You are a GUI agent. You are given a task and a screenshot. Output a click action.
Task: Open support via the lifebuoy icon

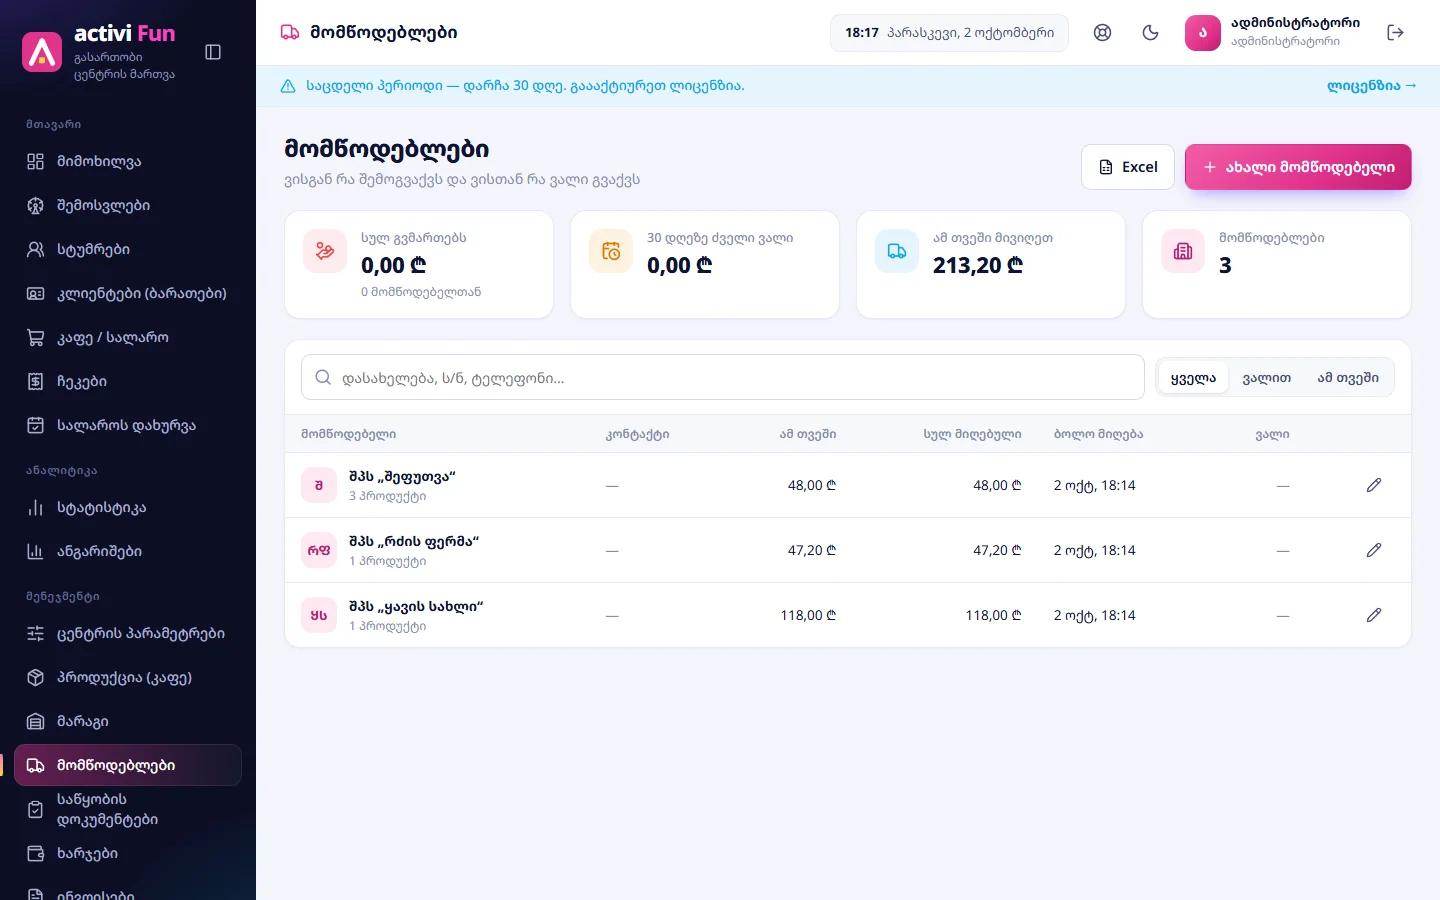pyautogui.click(x=1102, y=33)
